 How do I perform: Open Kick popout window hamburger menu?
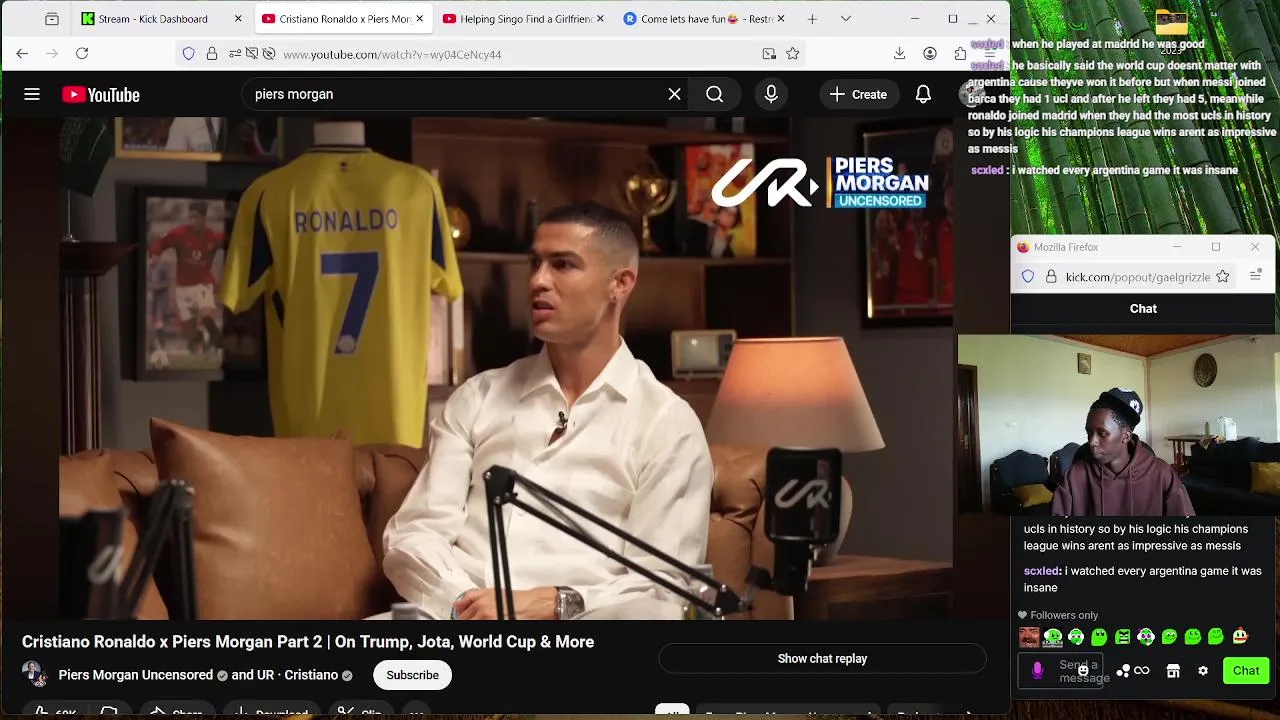(1256, 275)
